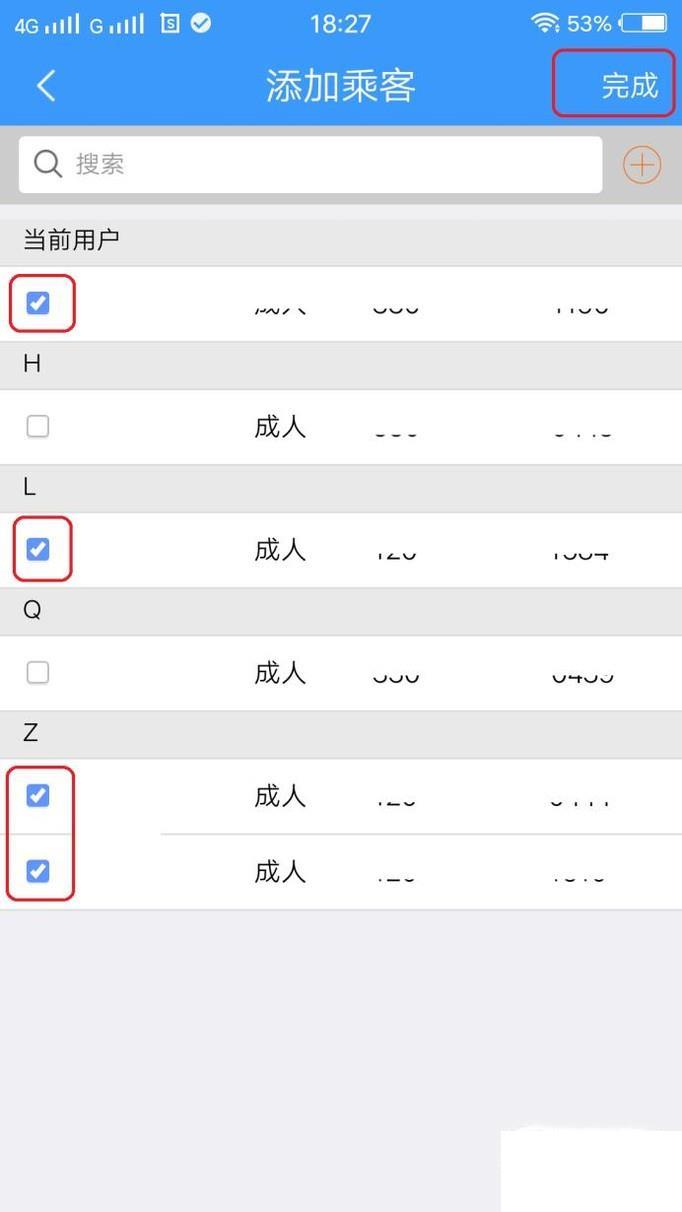
Task: Tap the search magnifier icon
Action: (48, 164)
